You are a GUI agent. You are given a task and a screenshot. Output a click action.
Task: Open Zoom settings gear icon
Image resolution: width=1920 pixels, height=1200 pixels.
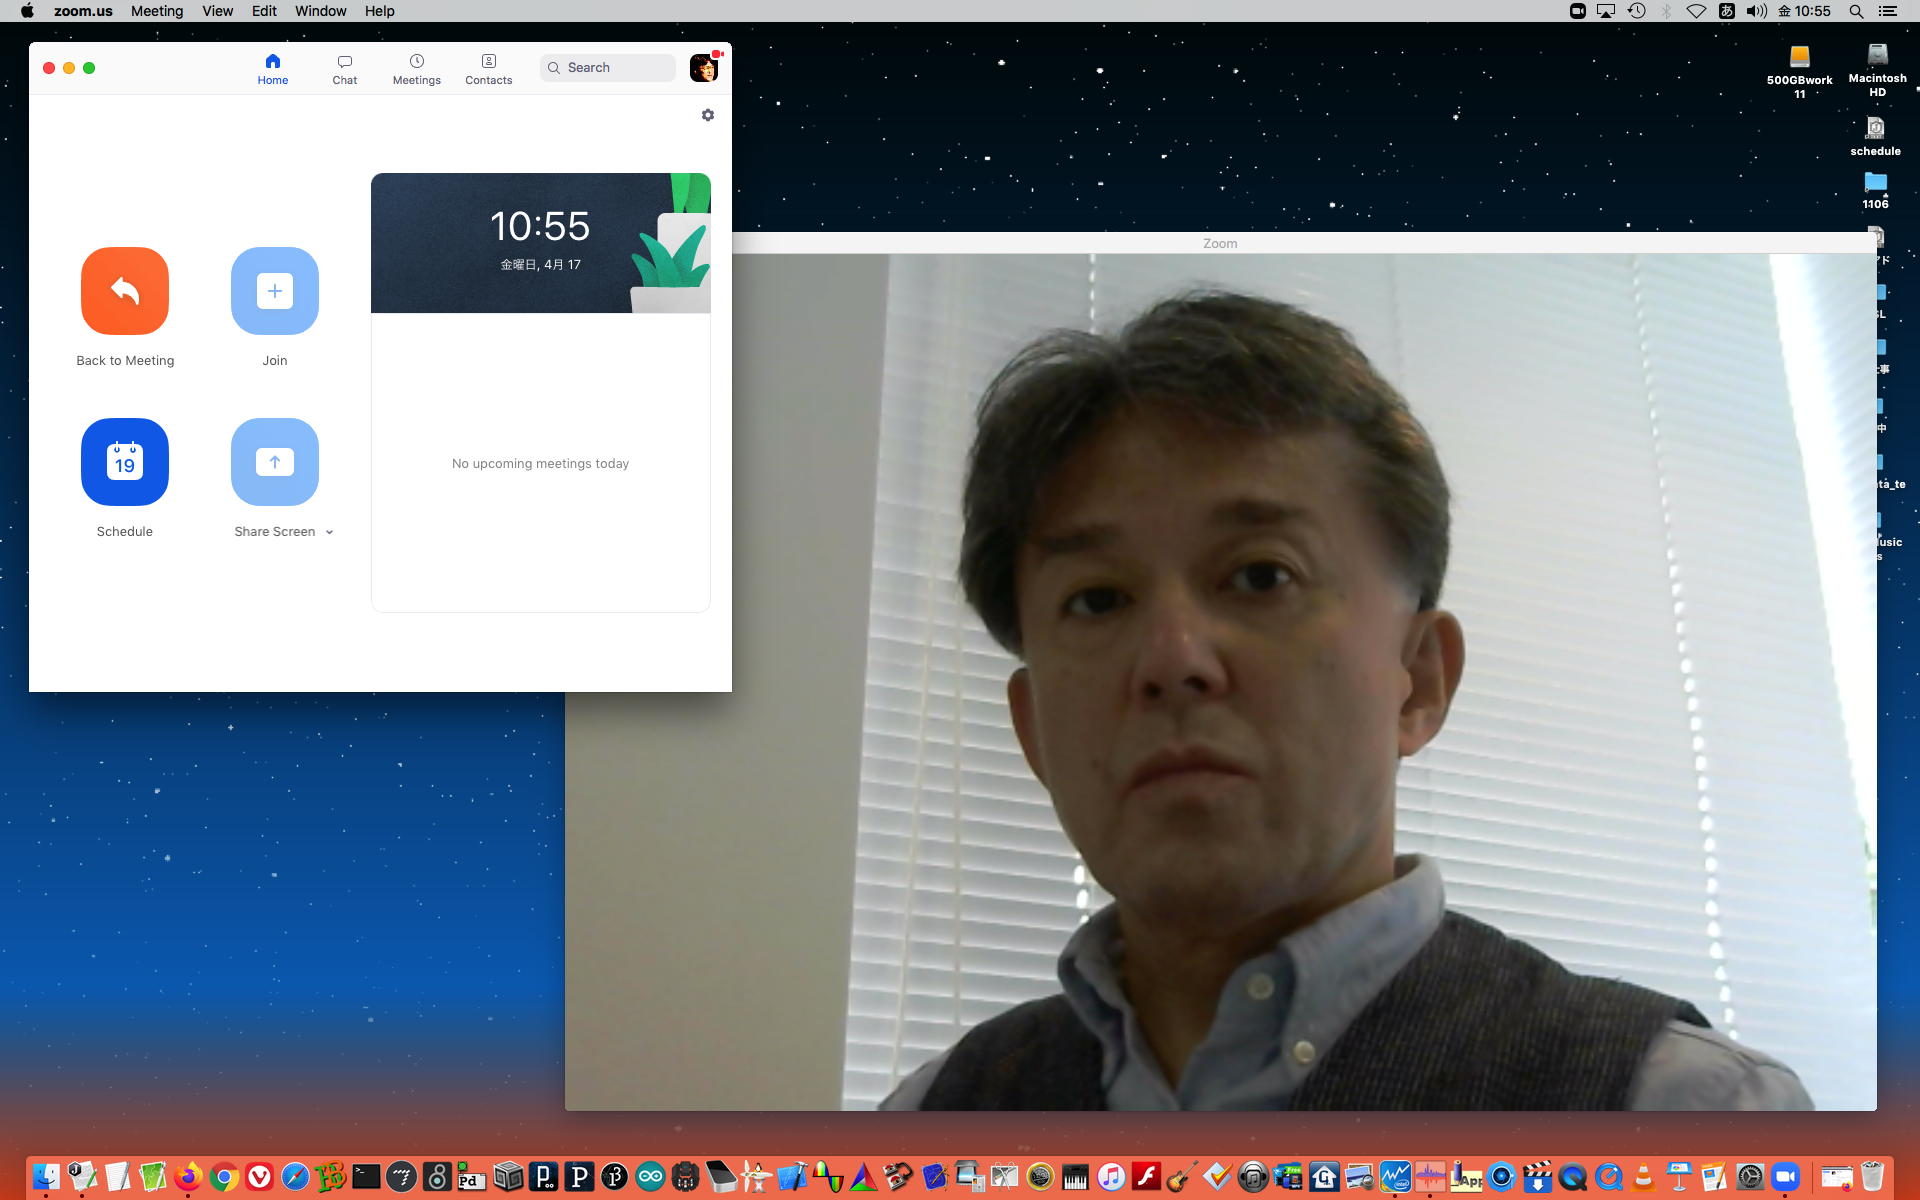(x=708, y=115)
